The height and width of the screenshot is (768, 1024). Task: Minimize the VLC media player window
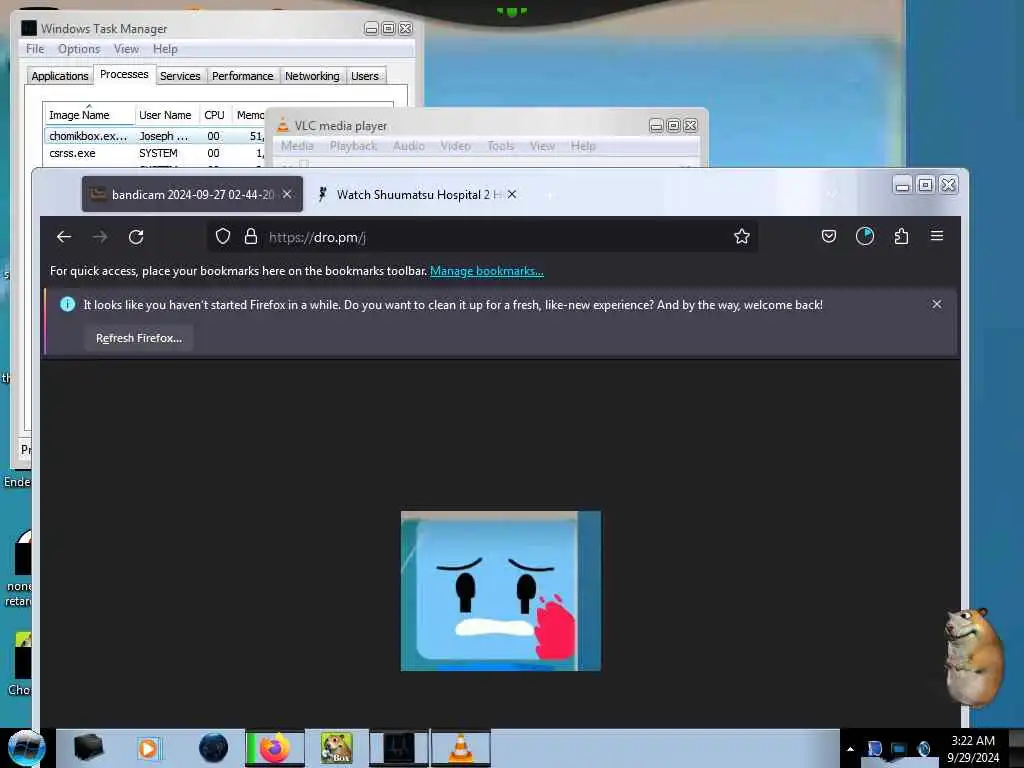coord(656,125)
